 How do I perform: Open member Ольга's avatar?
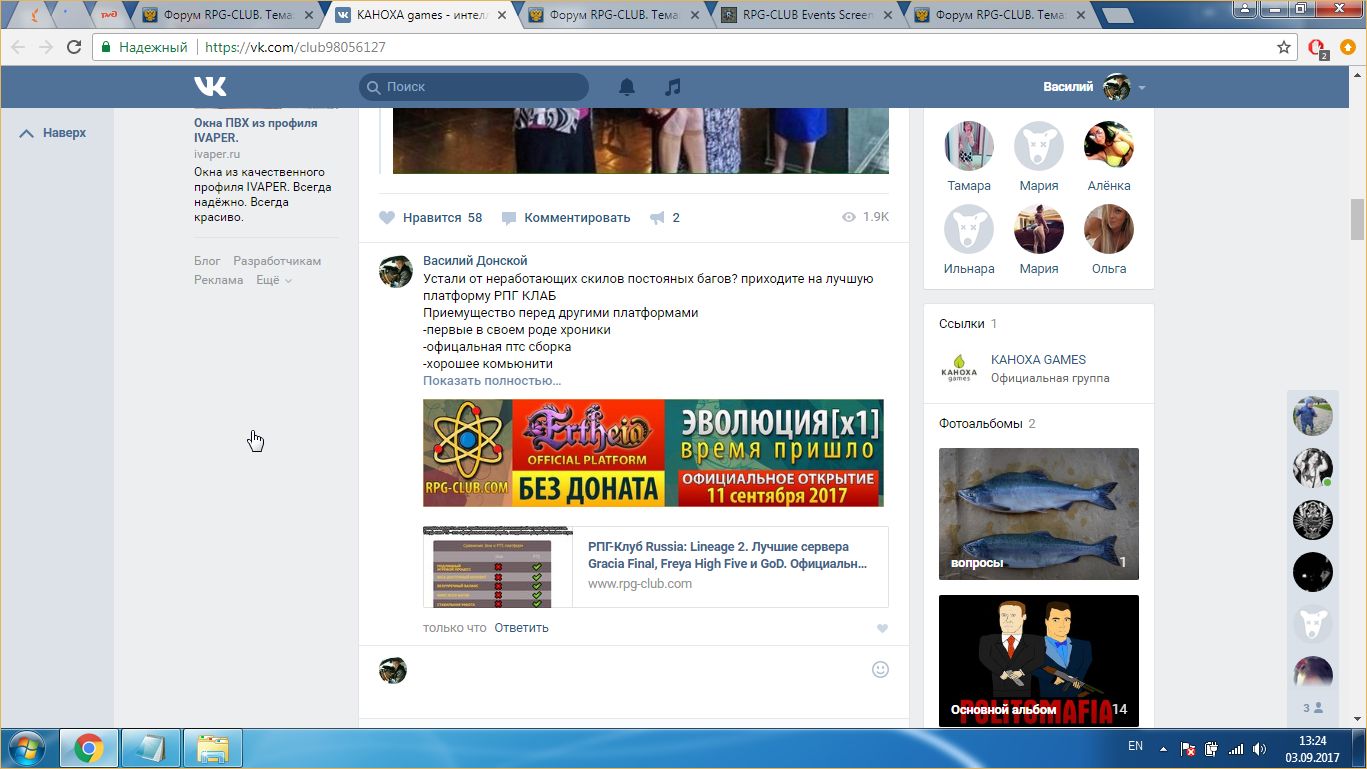coord(1109,229)
